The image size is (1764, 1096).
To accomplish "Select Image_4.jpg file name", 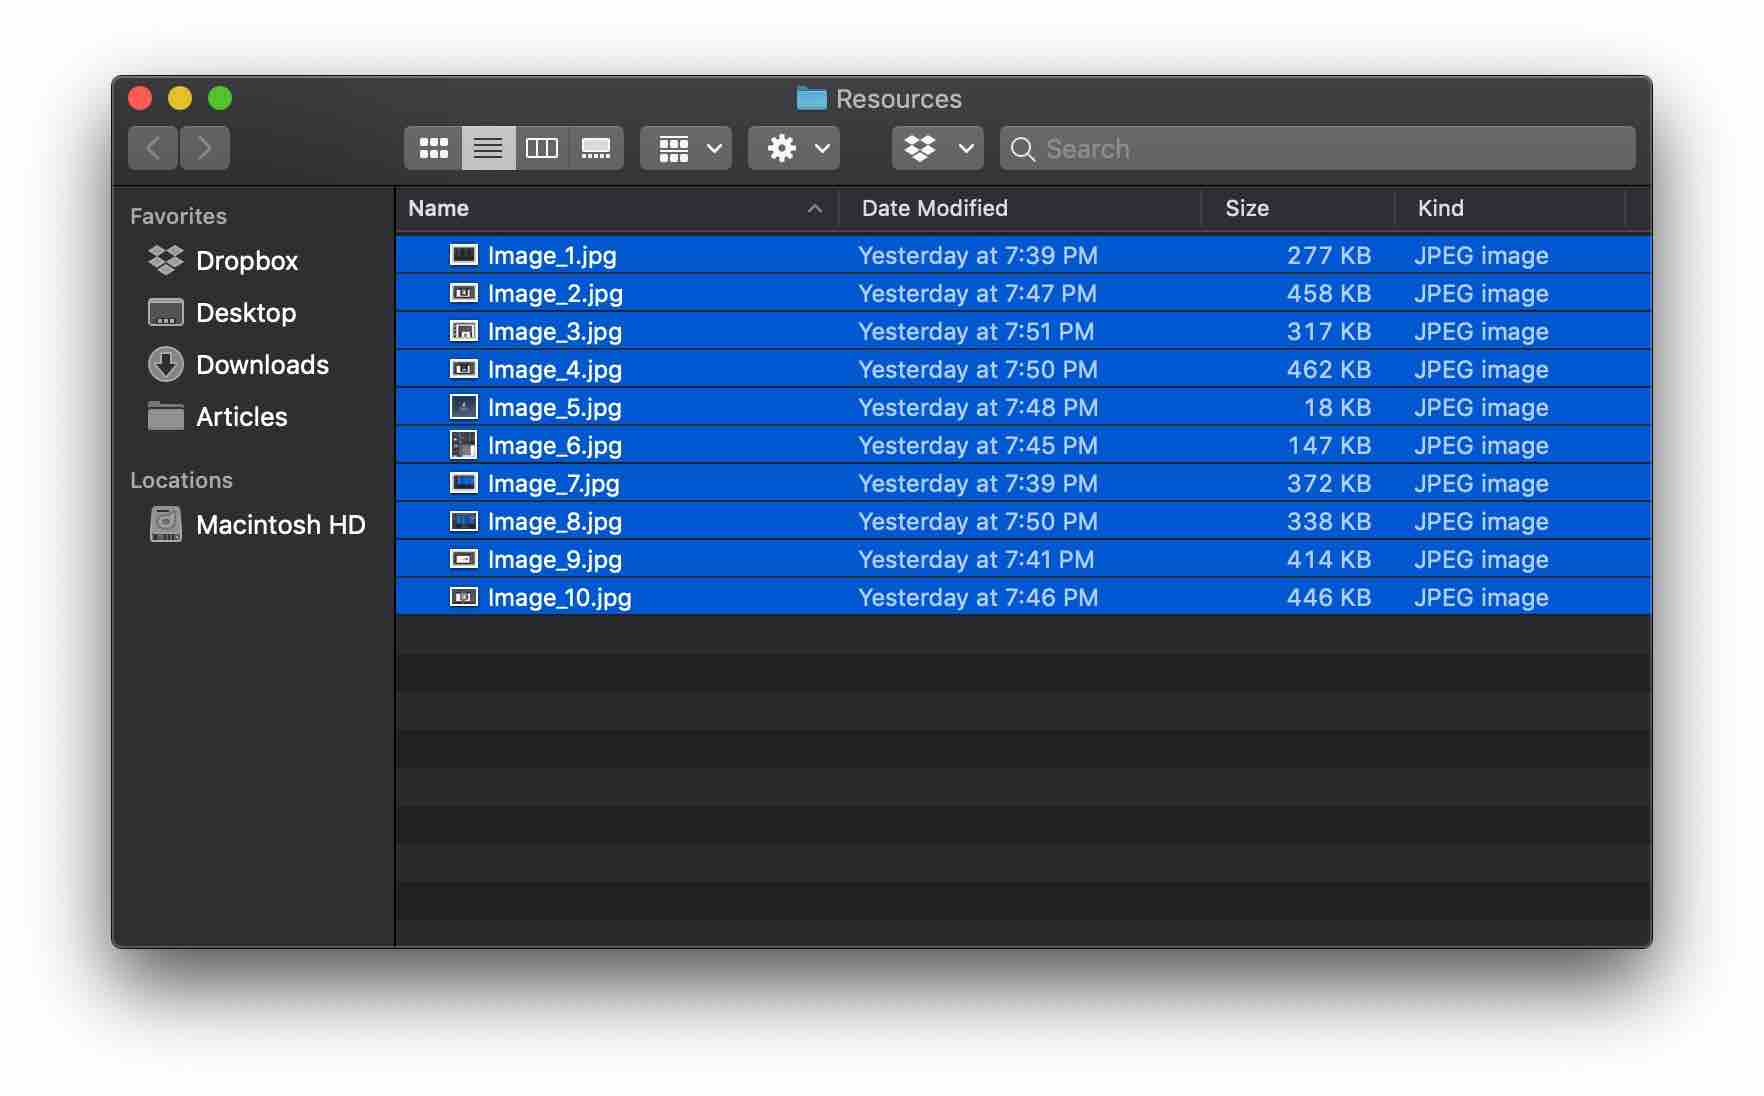I will tap(555, 369).
